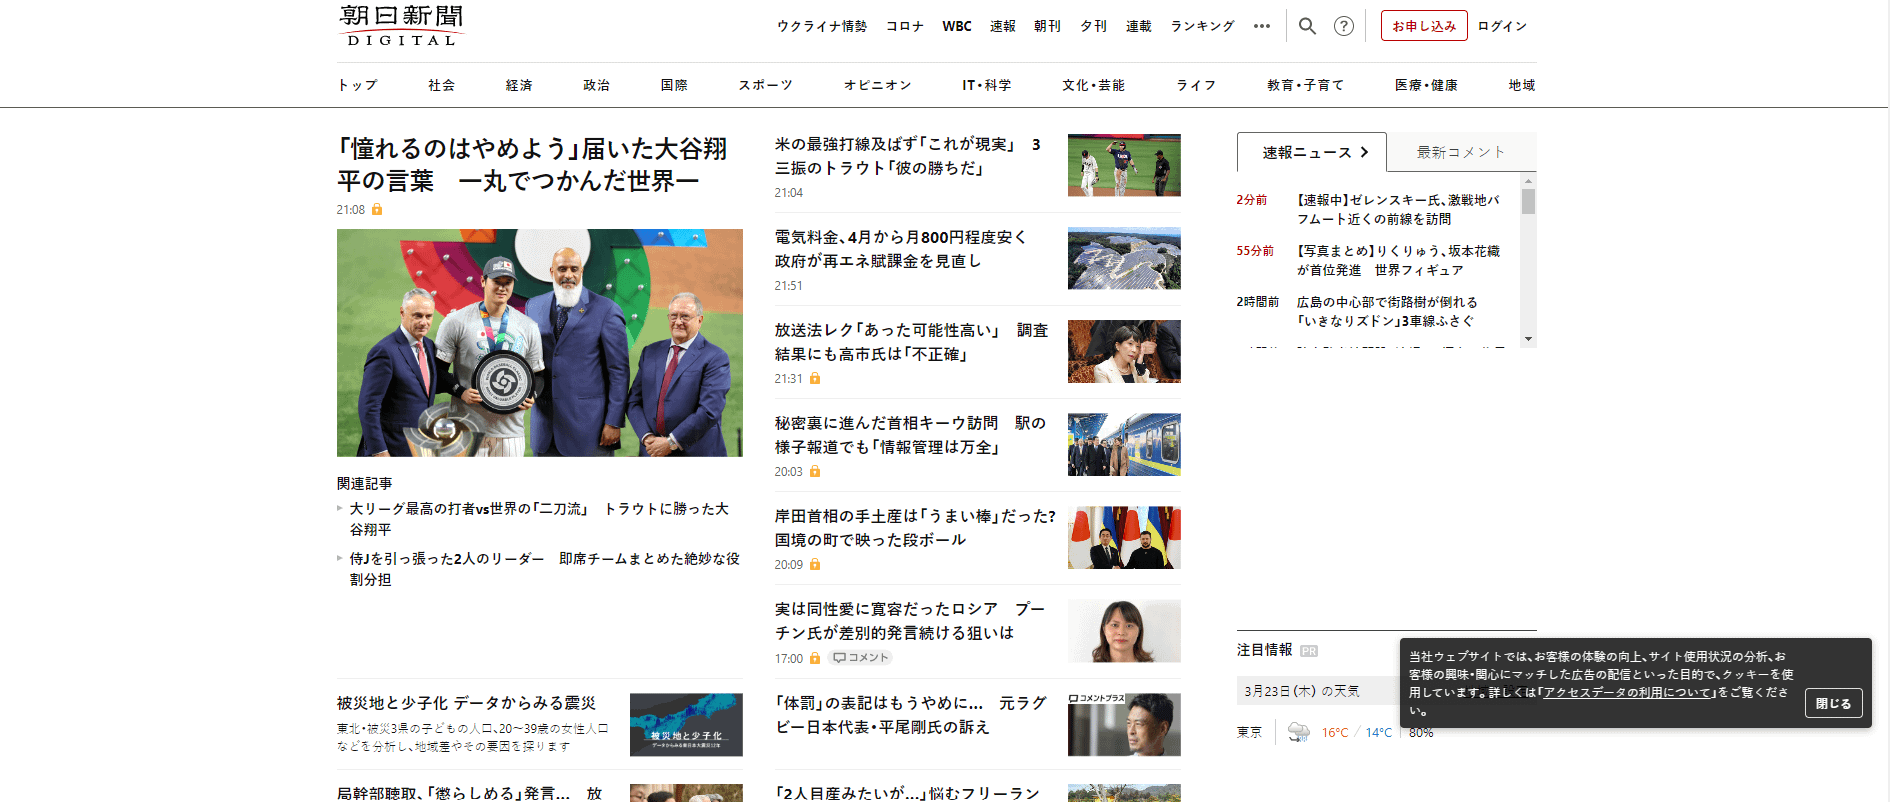The image size is (1890, 802).
Task: Open the 夕刊 header link
Action: 1093,26
